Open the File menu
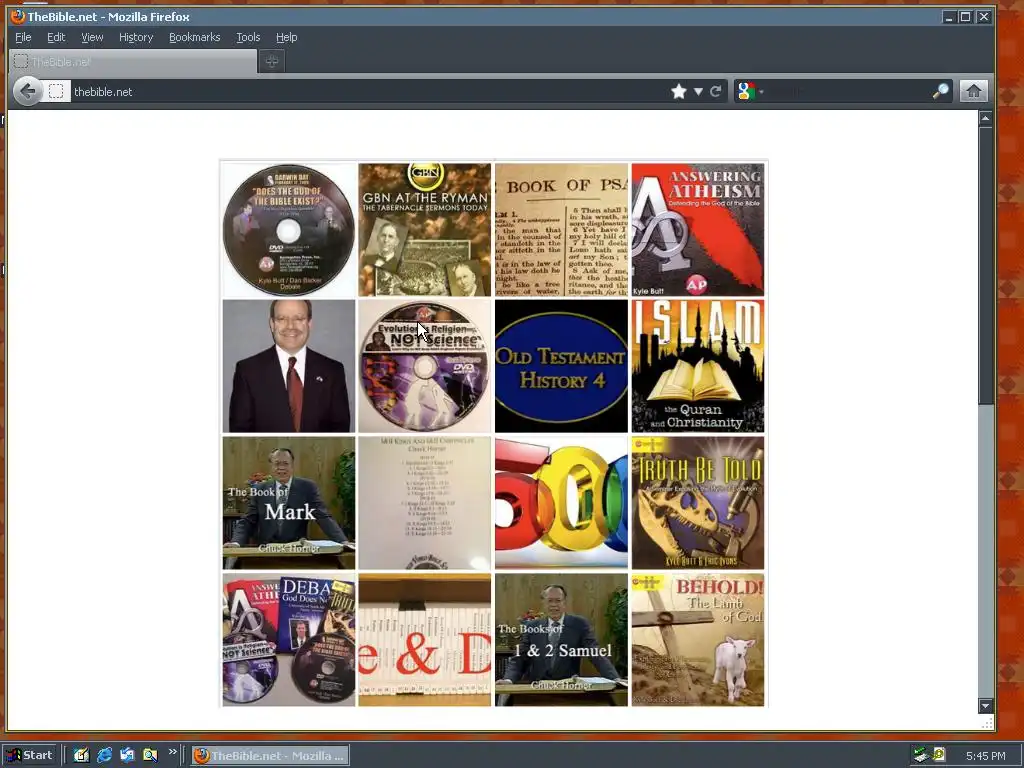 [23, 37]
